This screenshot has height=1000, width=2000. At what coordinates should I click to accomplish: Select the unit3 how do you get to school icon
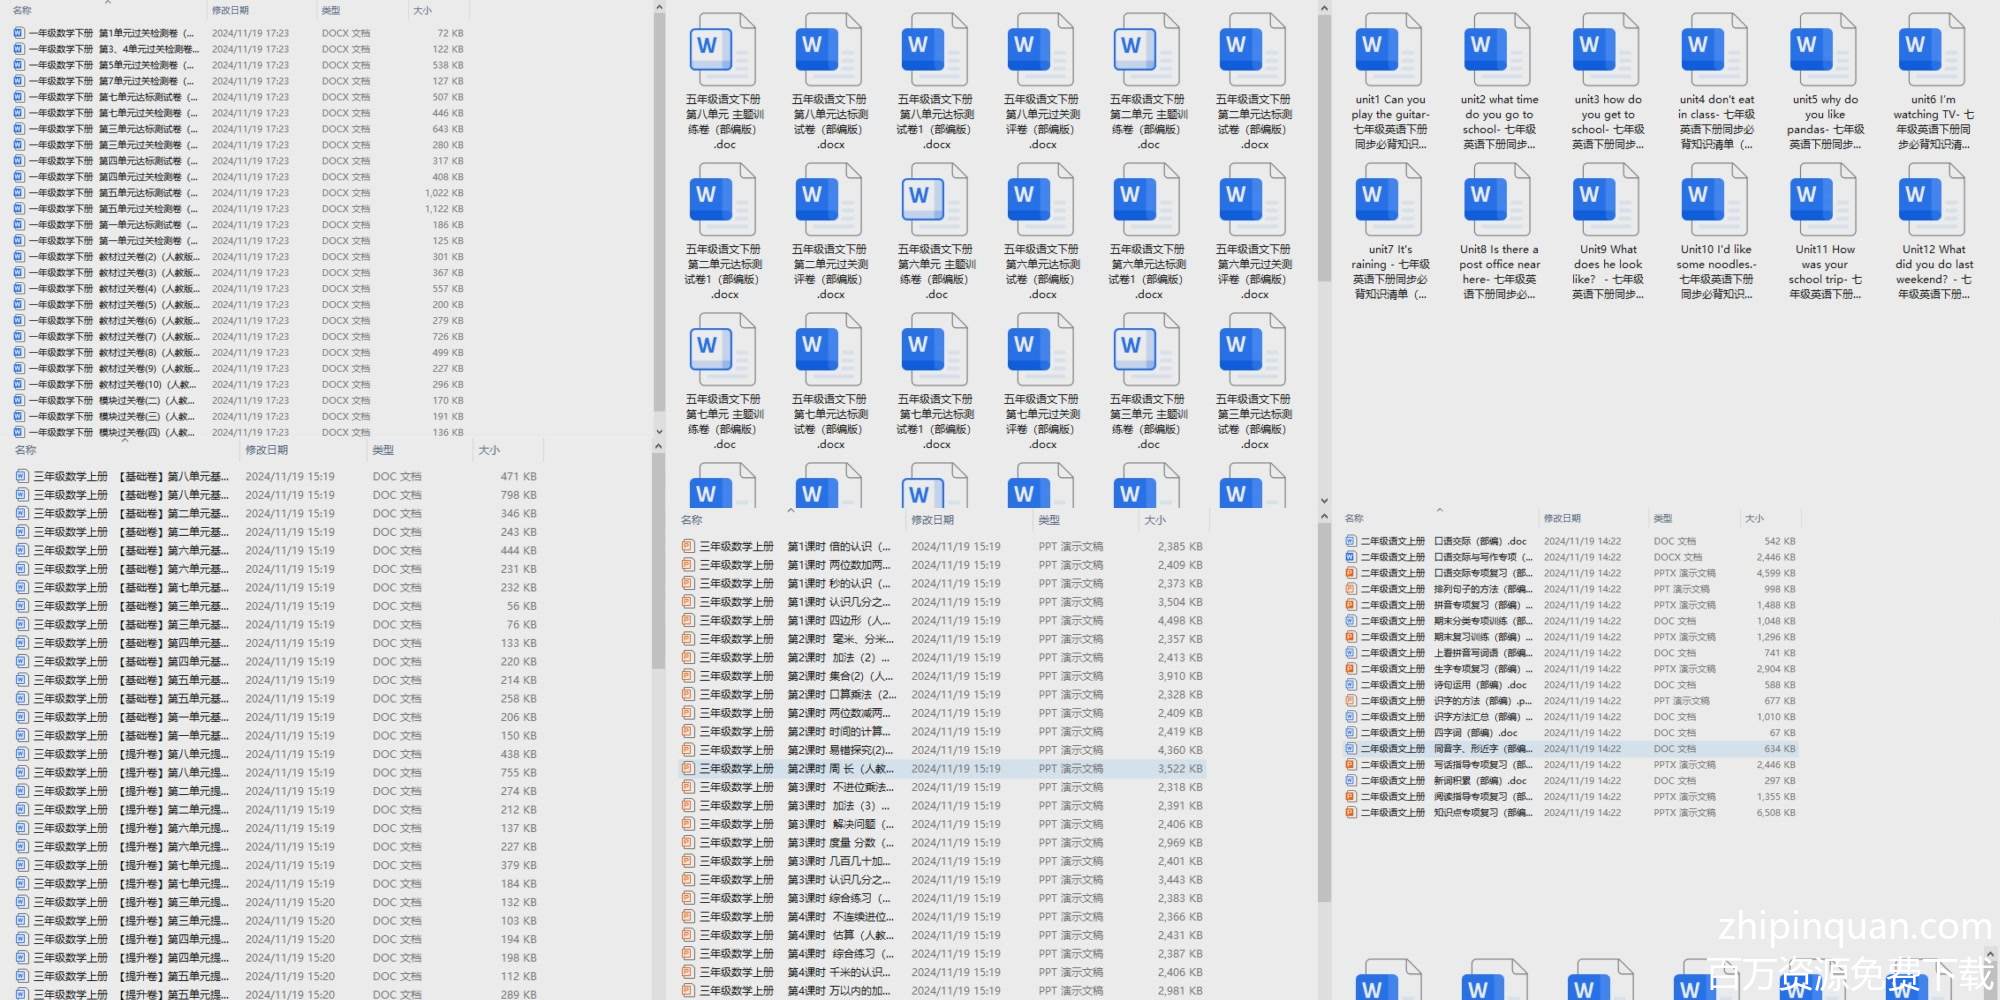click(x=1606, y=52)
